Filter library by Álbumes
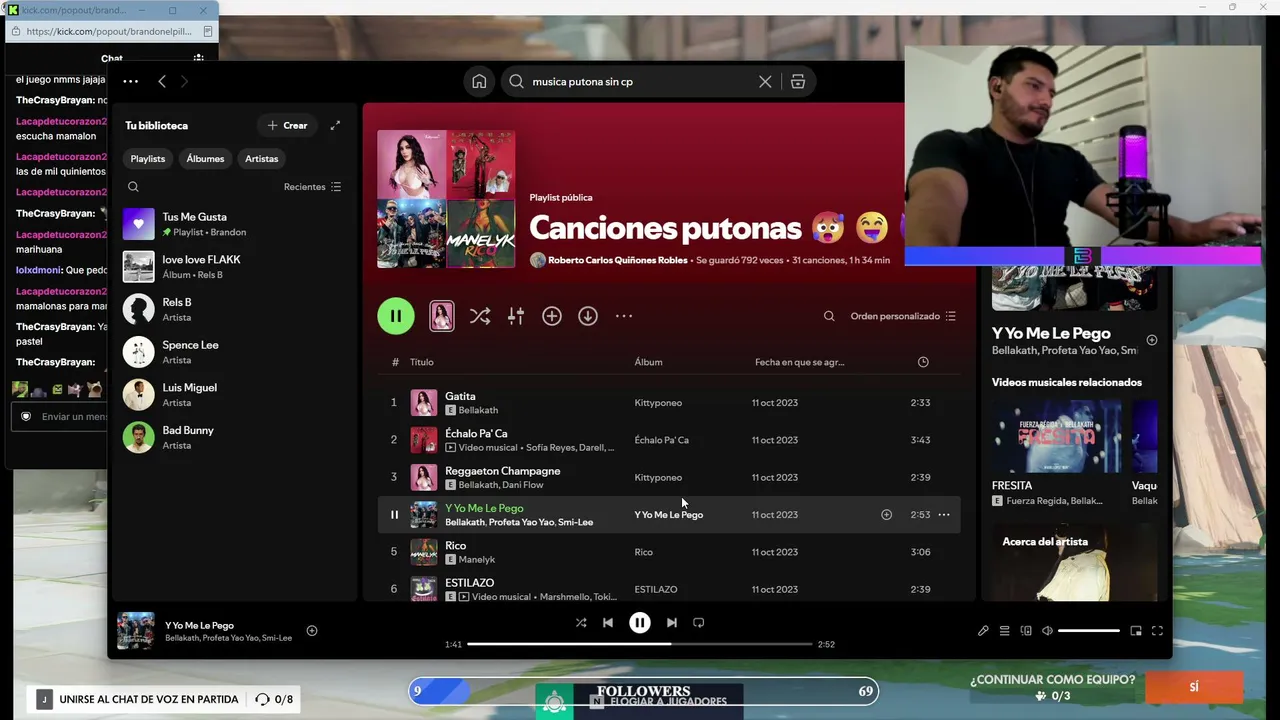1280x720 pixels. pos(205,159)
